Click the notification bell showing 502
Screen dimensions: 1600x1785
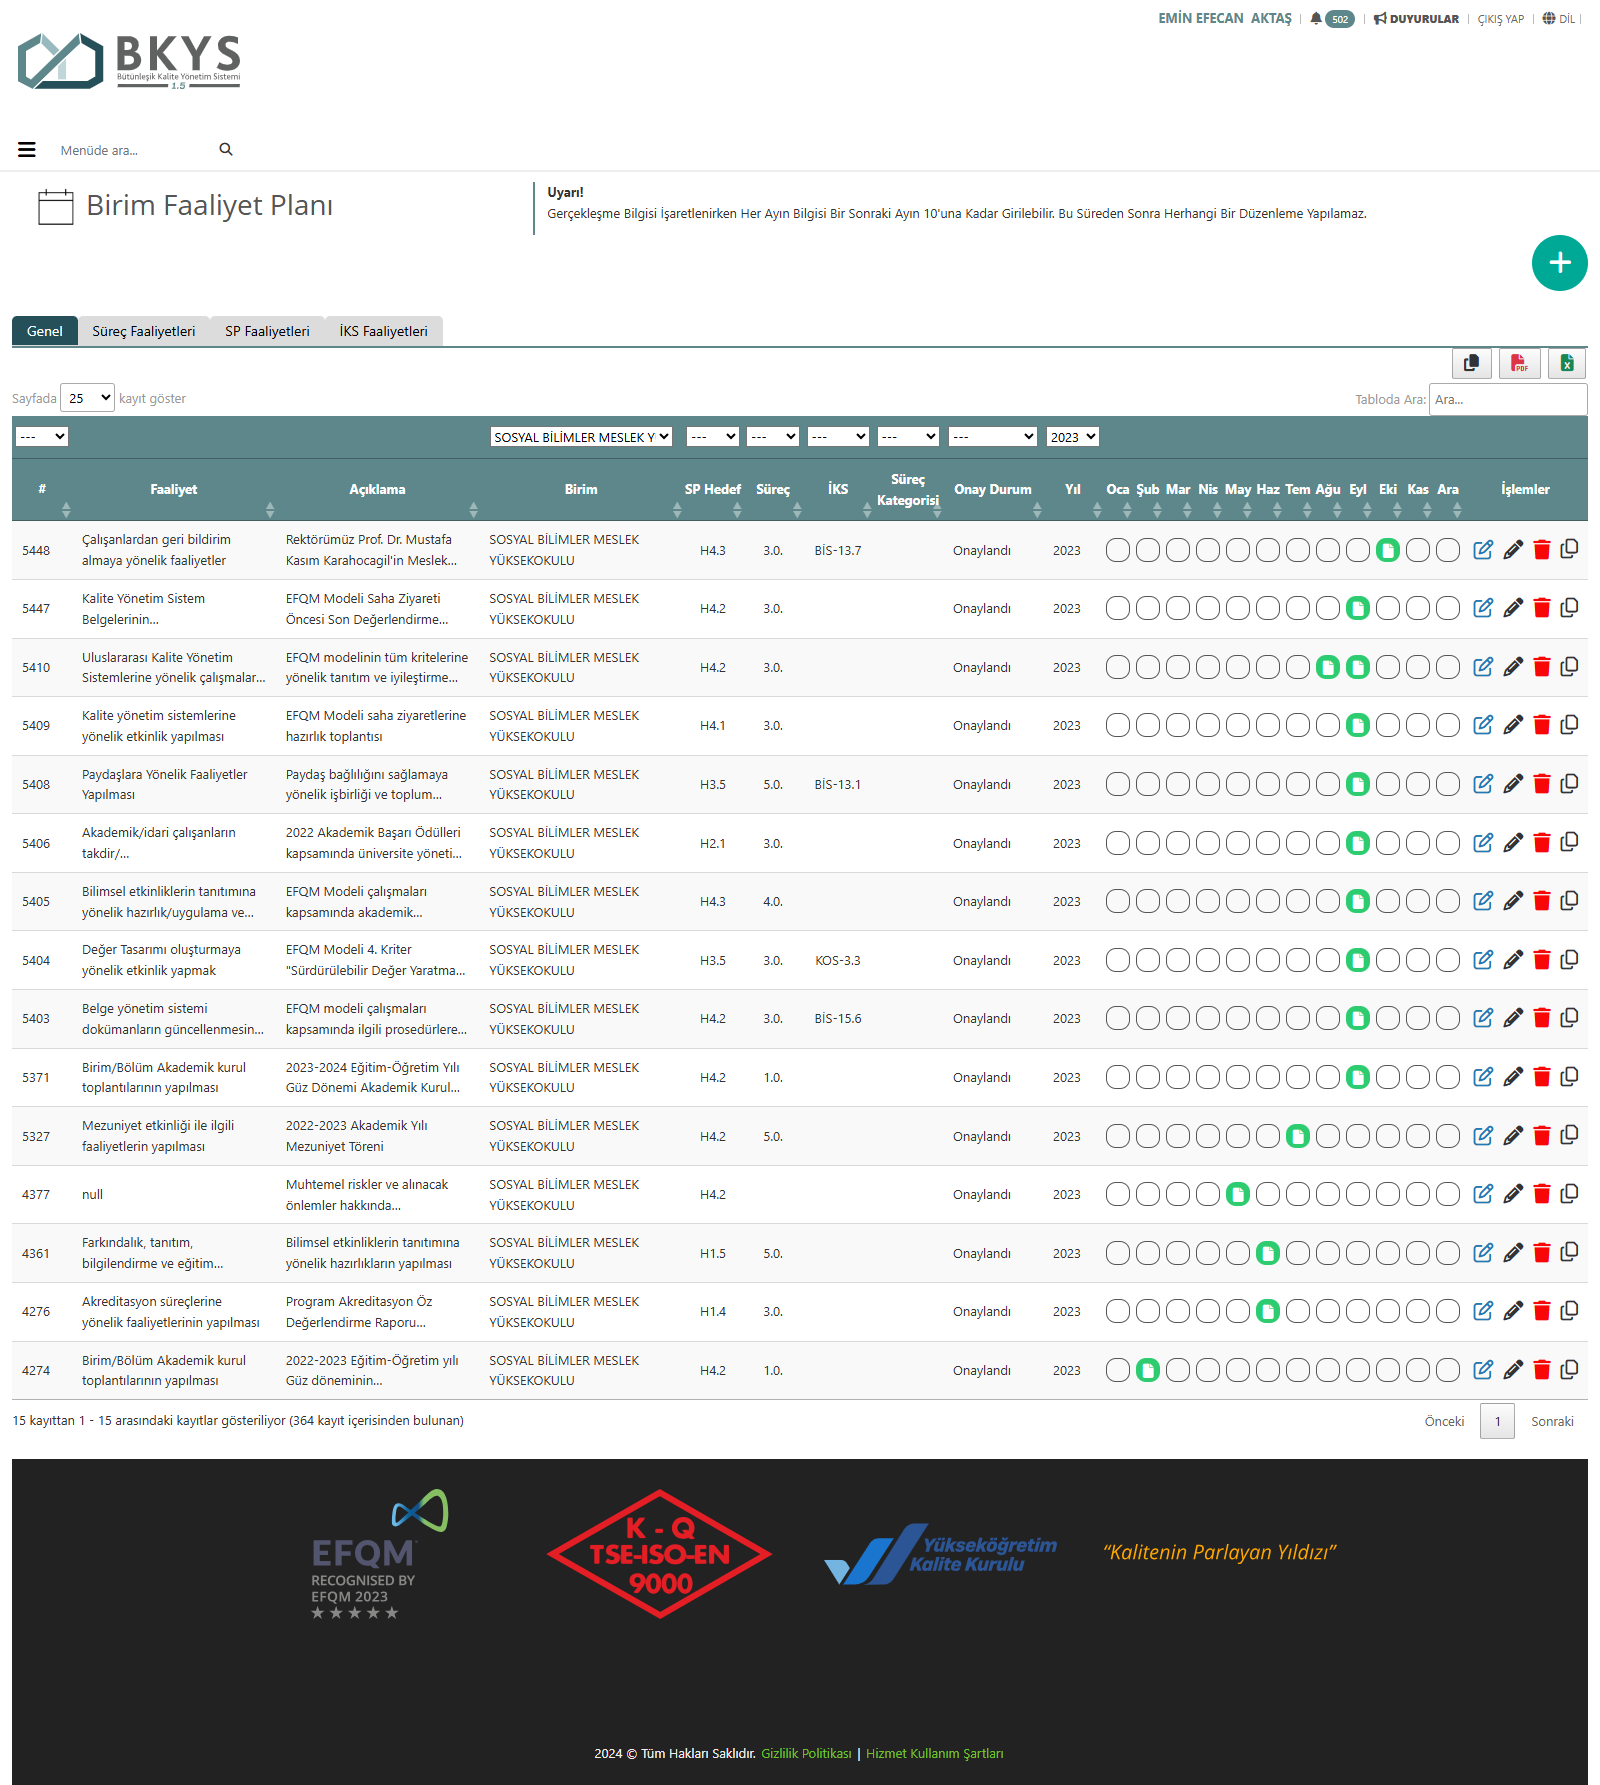click(x=1331, y=19)
